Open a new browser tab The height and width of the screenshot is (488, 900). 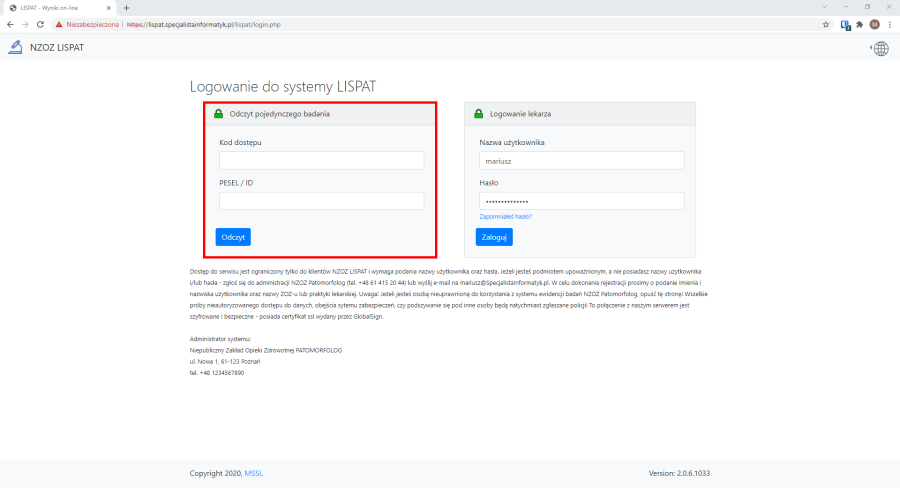pos(127,8)
